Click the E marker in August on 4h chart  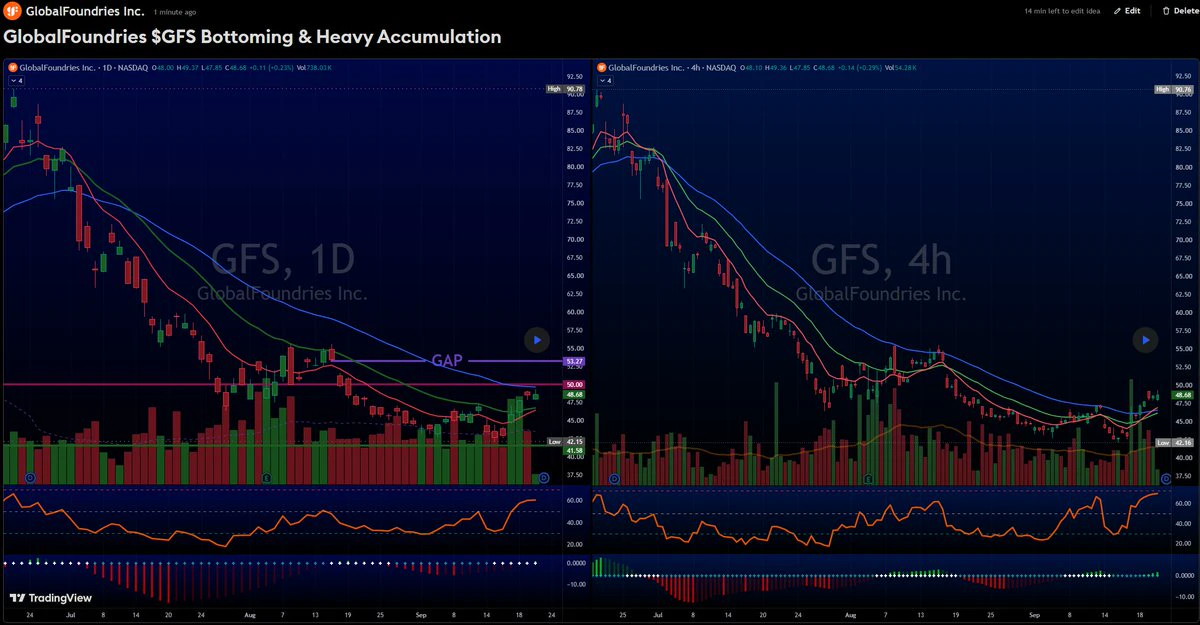click(866, 479)
